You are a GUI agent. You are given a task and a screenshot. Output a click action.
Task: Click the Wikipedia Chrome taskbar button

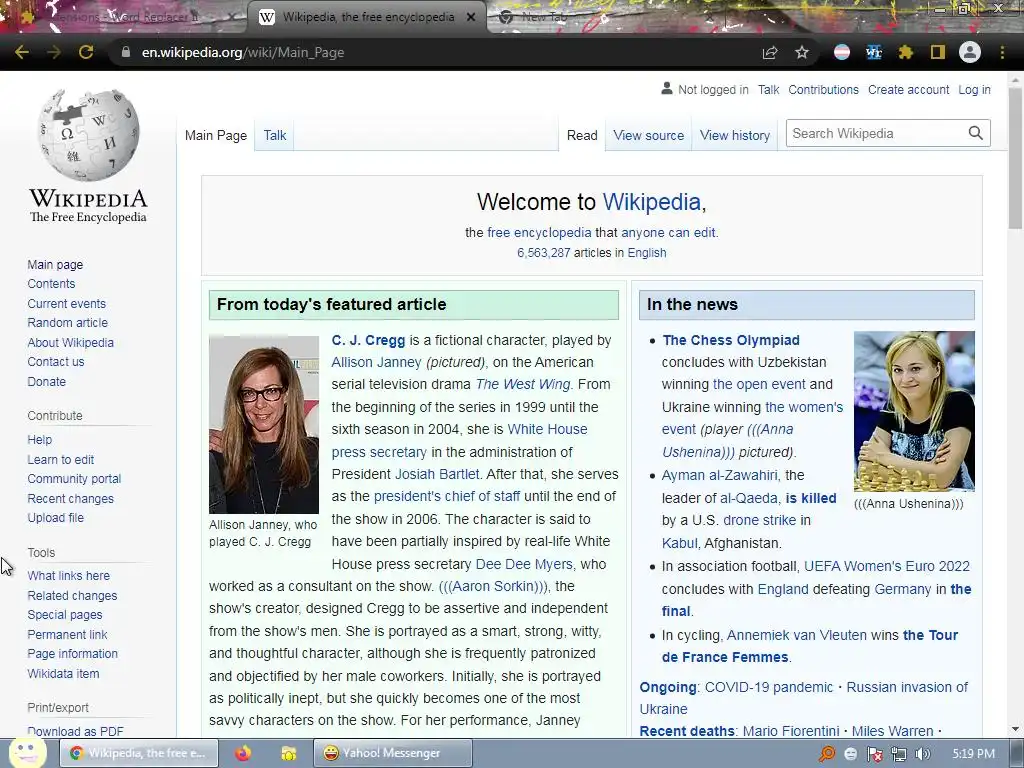(137, 753)
